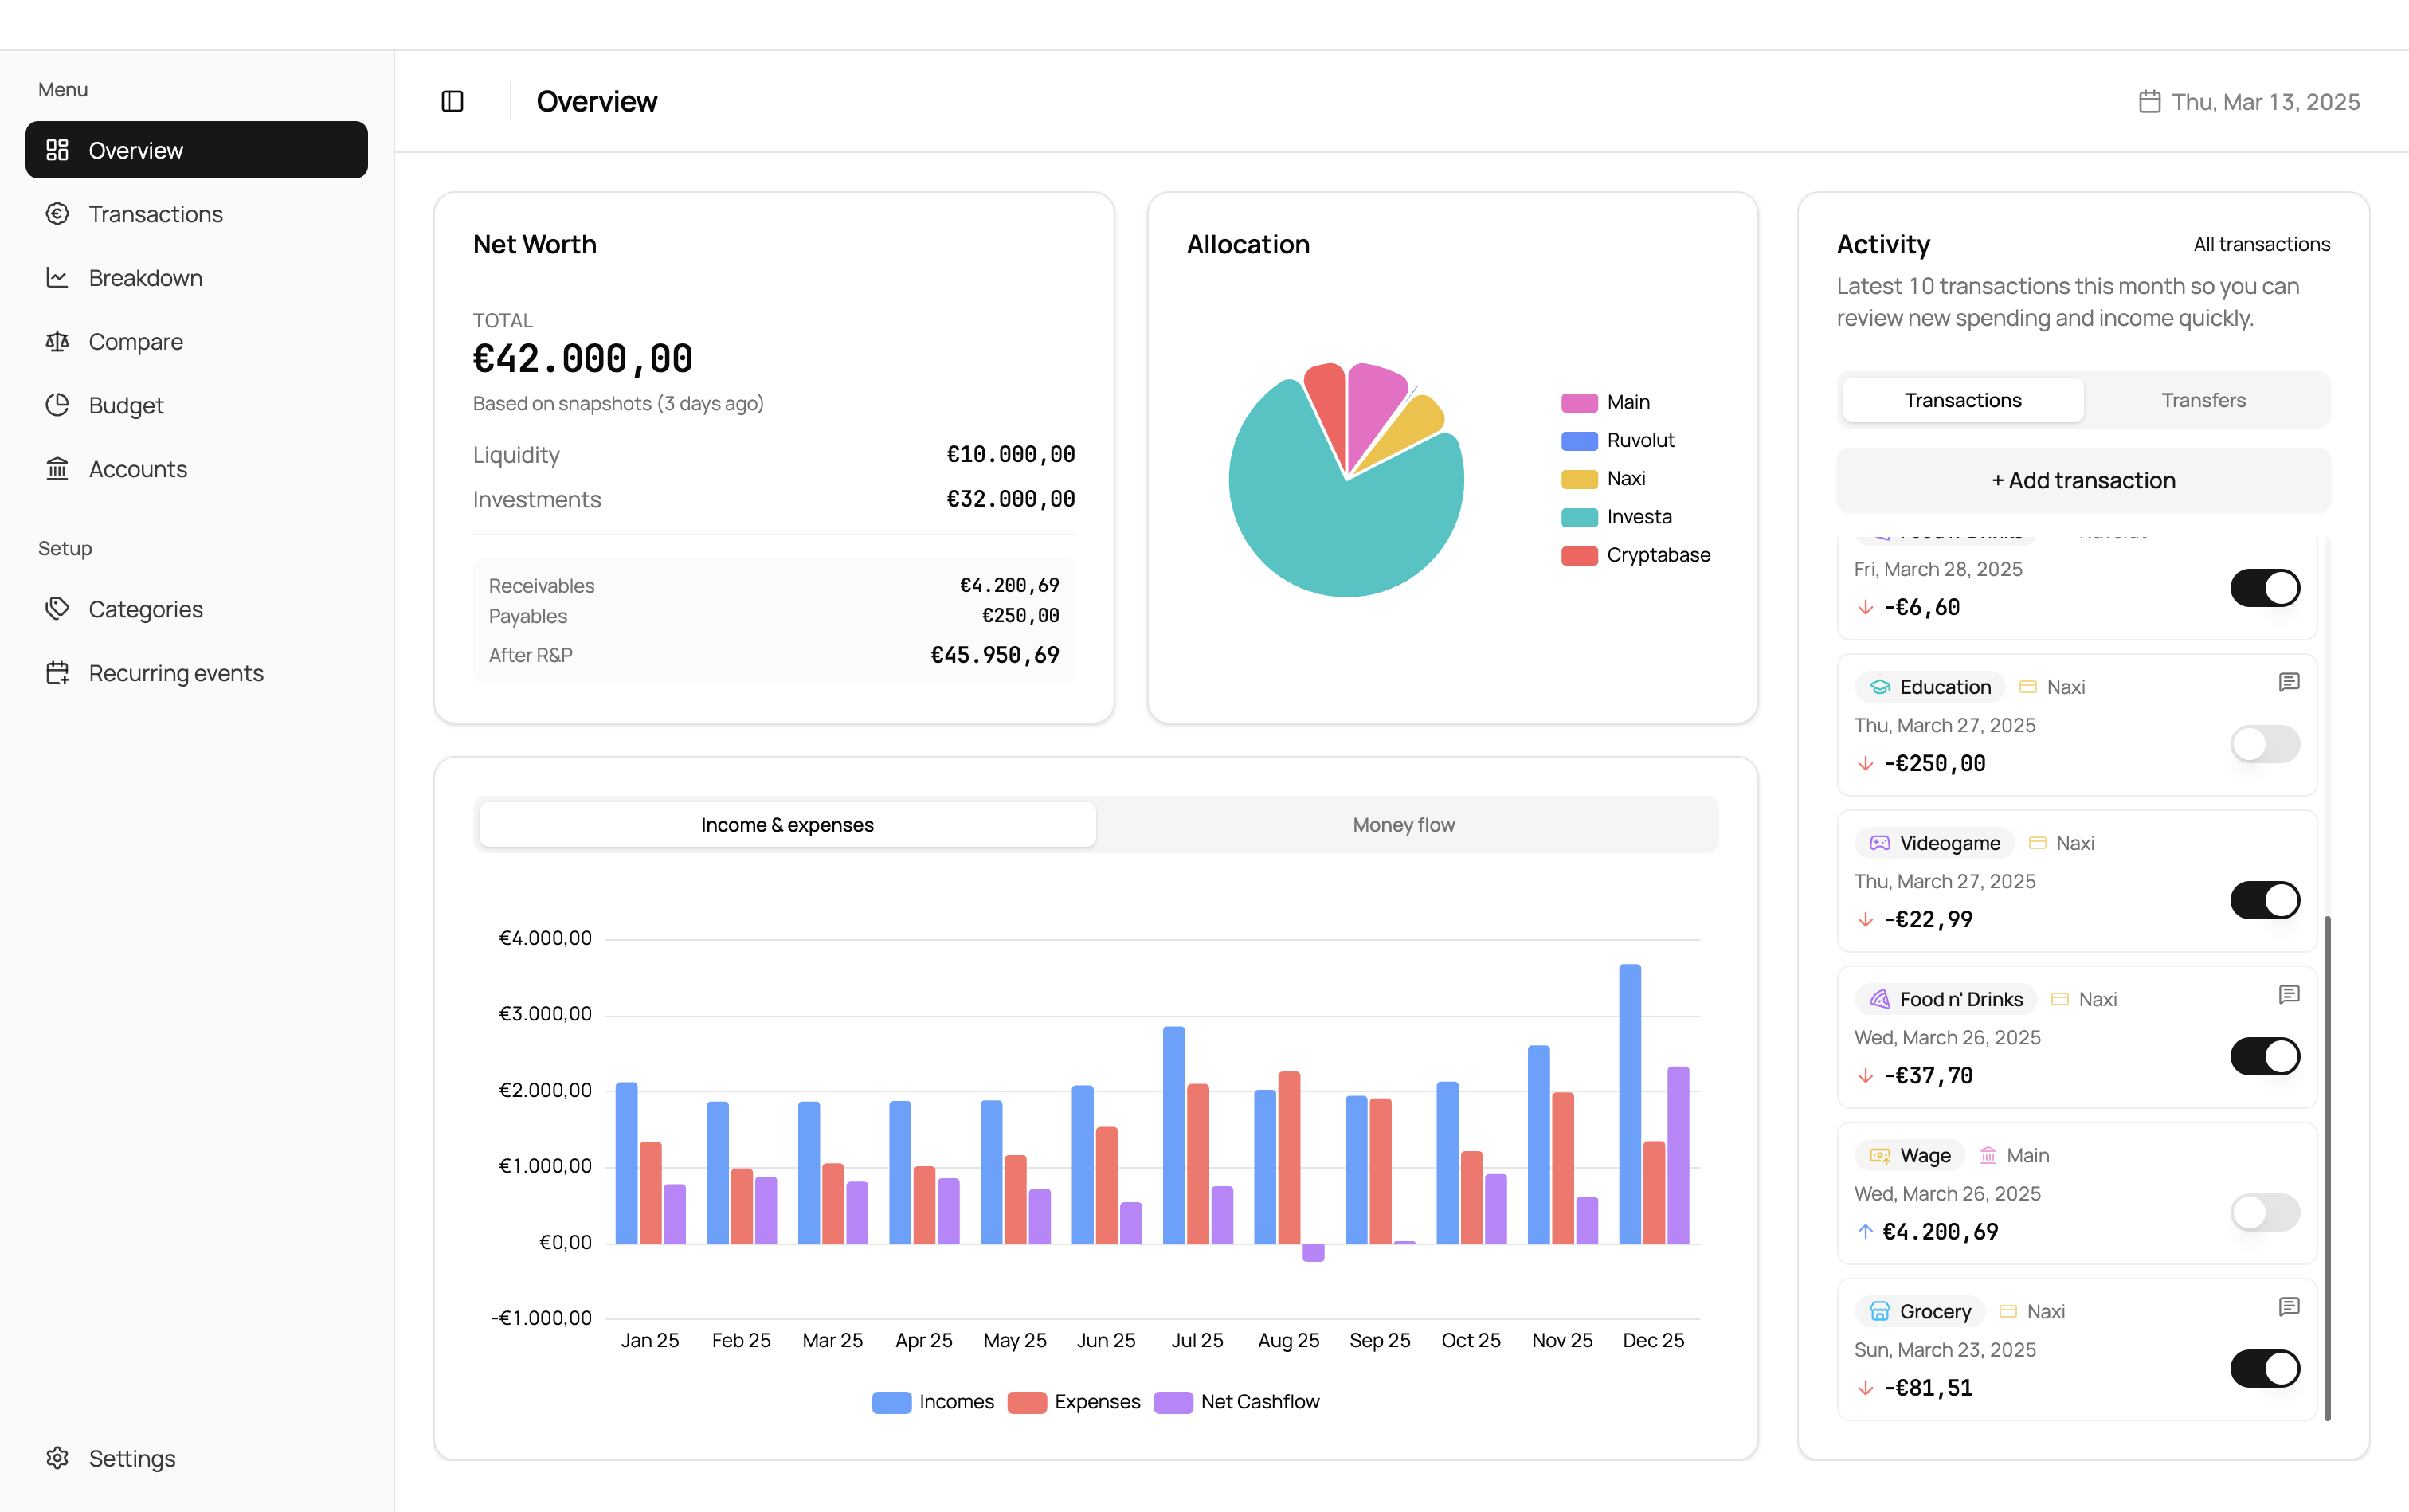Select the Income & expenses tab

tap(787, 825)
